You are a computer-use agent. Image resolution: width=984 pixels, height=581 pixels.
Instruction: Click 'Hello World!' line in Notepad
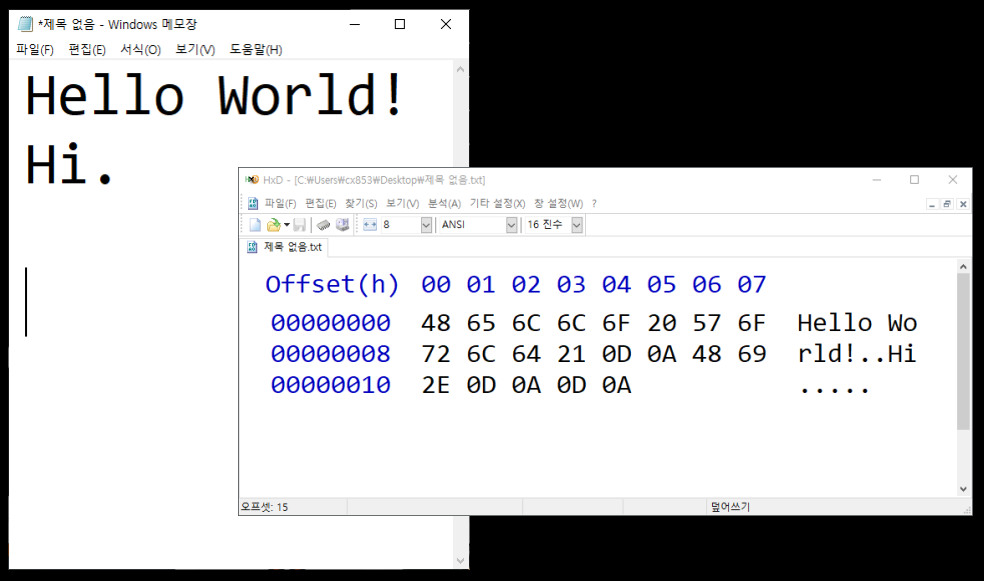215,96
